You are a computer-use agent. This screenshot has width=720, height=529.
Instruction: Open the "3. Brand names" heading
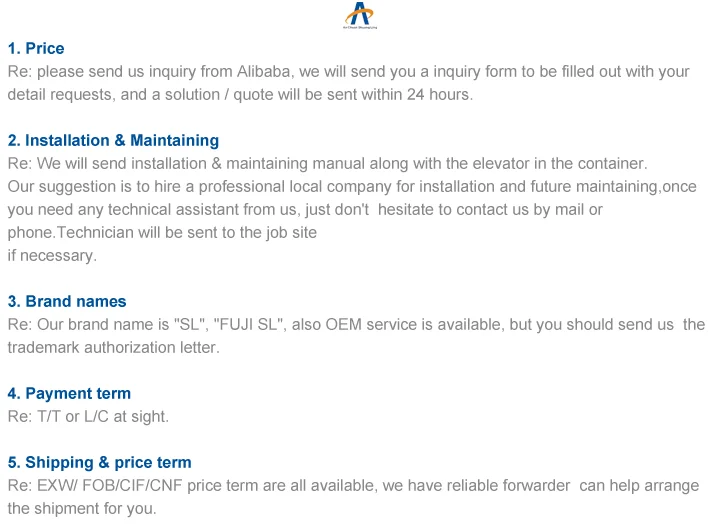[x=67, y=301]
